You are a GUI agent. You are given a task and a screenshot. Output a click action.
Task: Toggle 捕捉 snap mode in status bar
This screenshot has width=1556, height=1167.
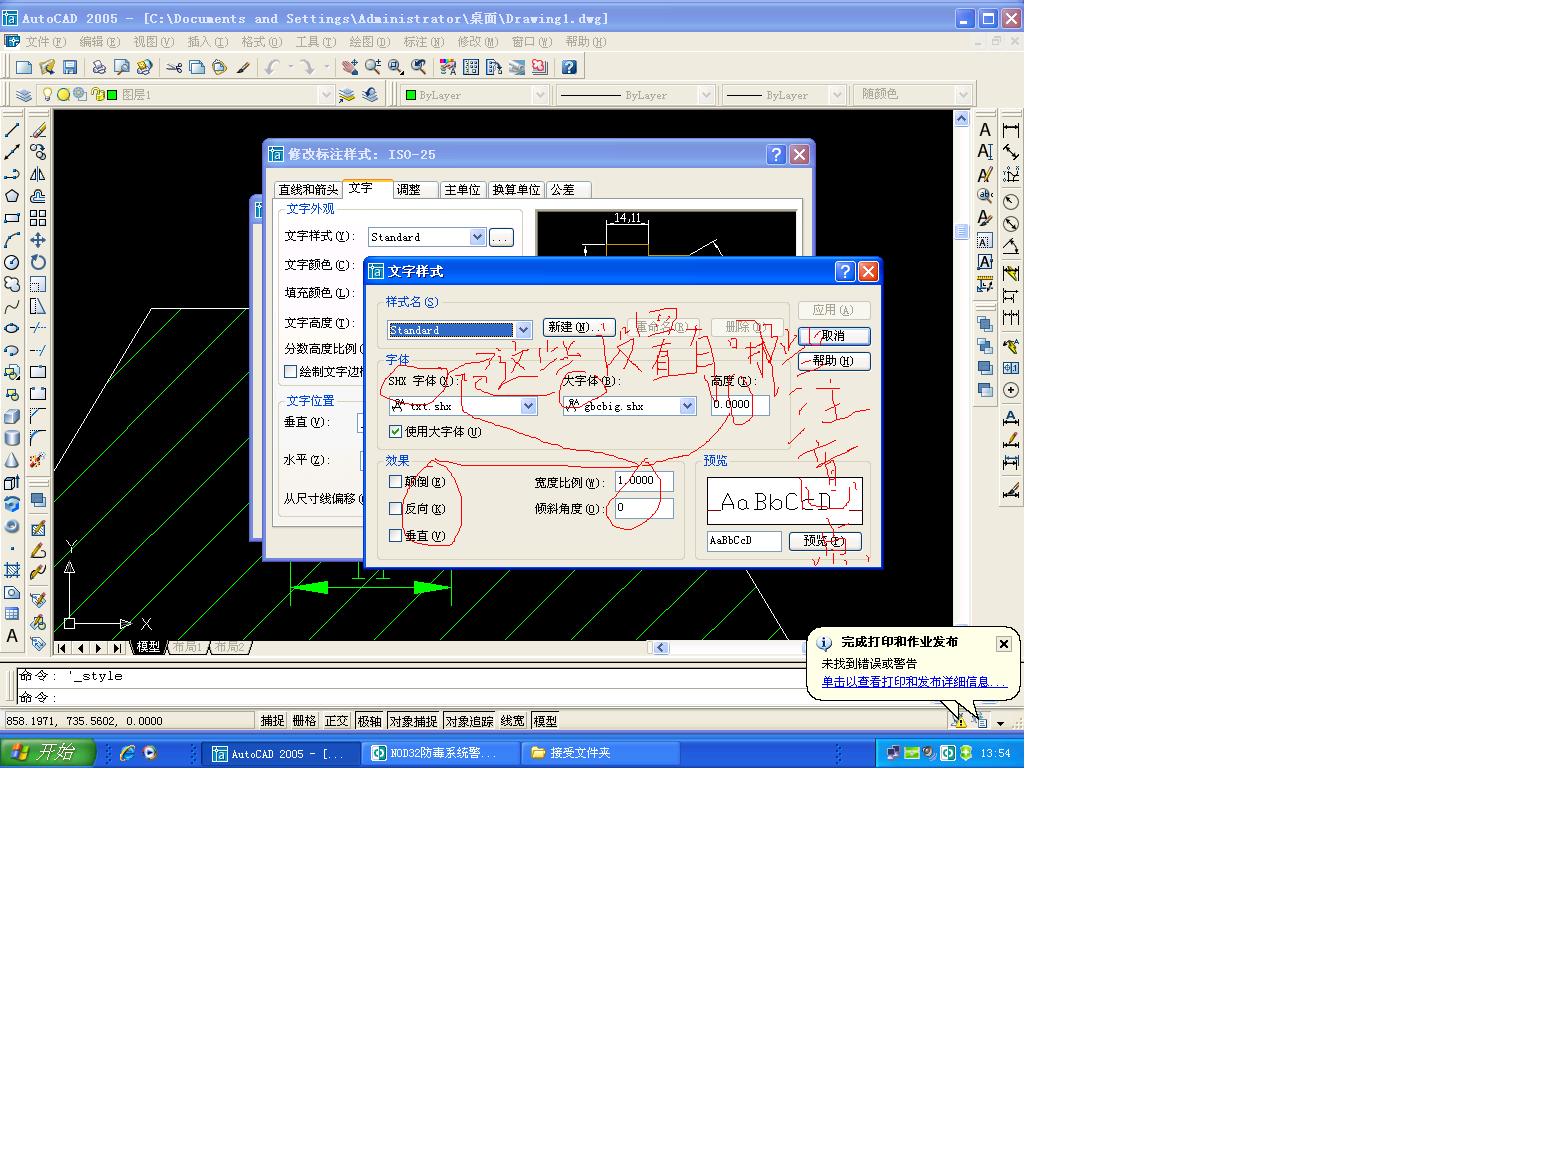pyautogui.click(x=272, y=721)
